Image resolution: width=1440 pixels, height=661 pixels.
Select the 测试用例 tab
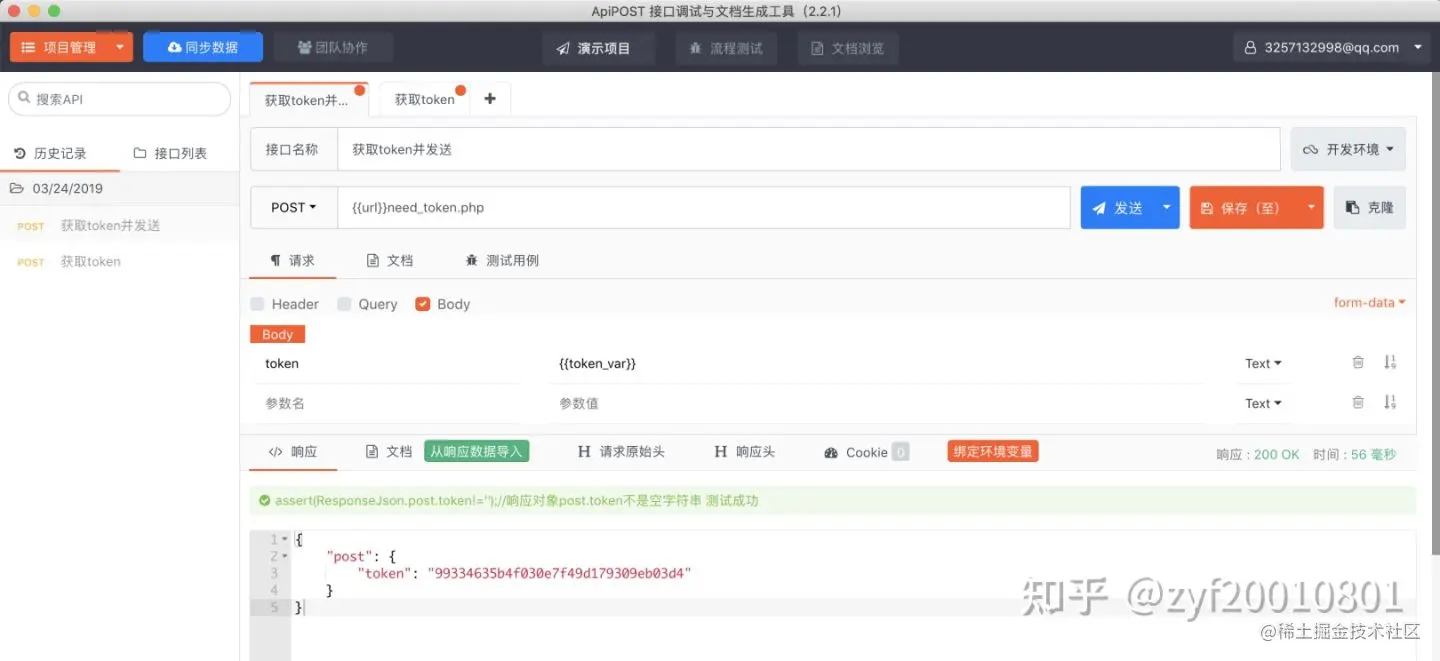coord(502,260)
